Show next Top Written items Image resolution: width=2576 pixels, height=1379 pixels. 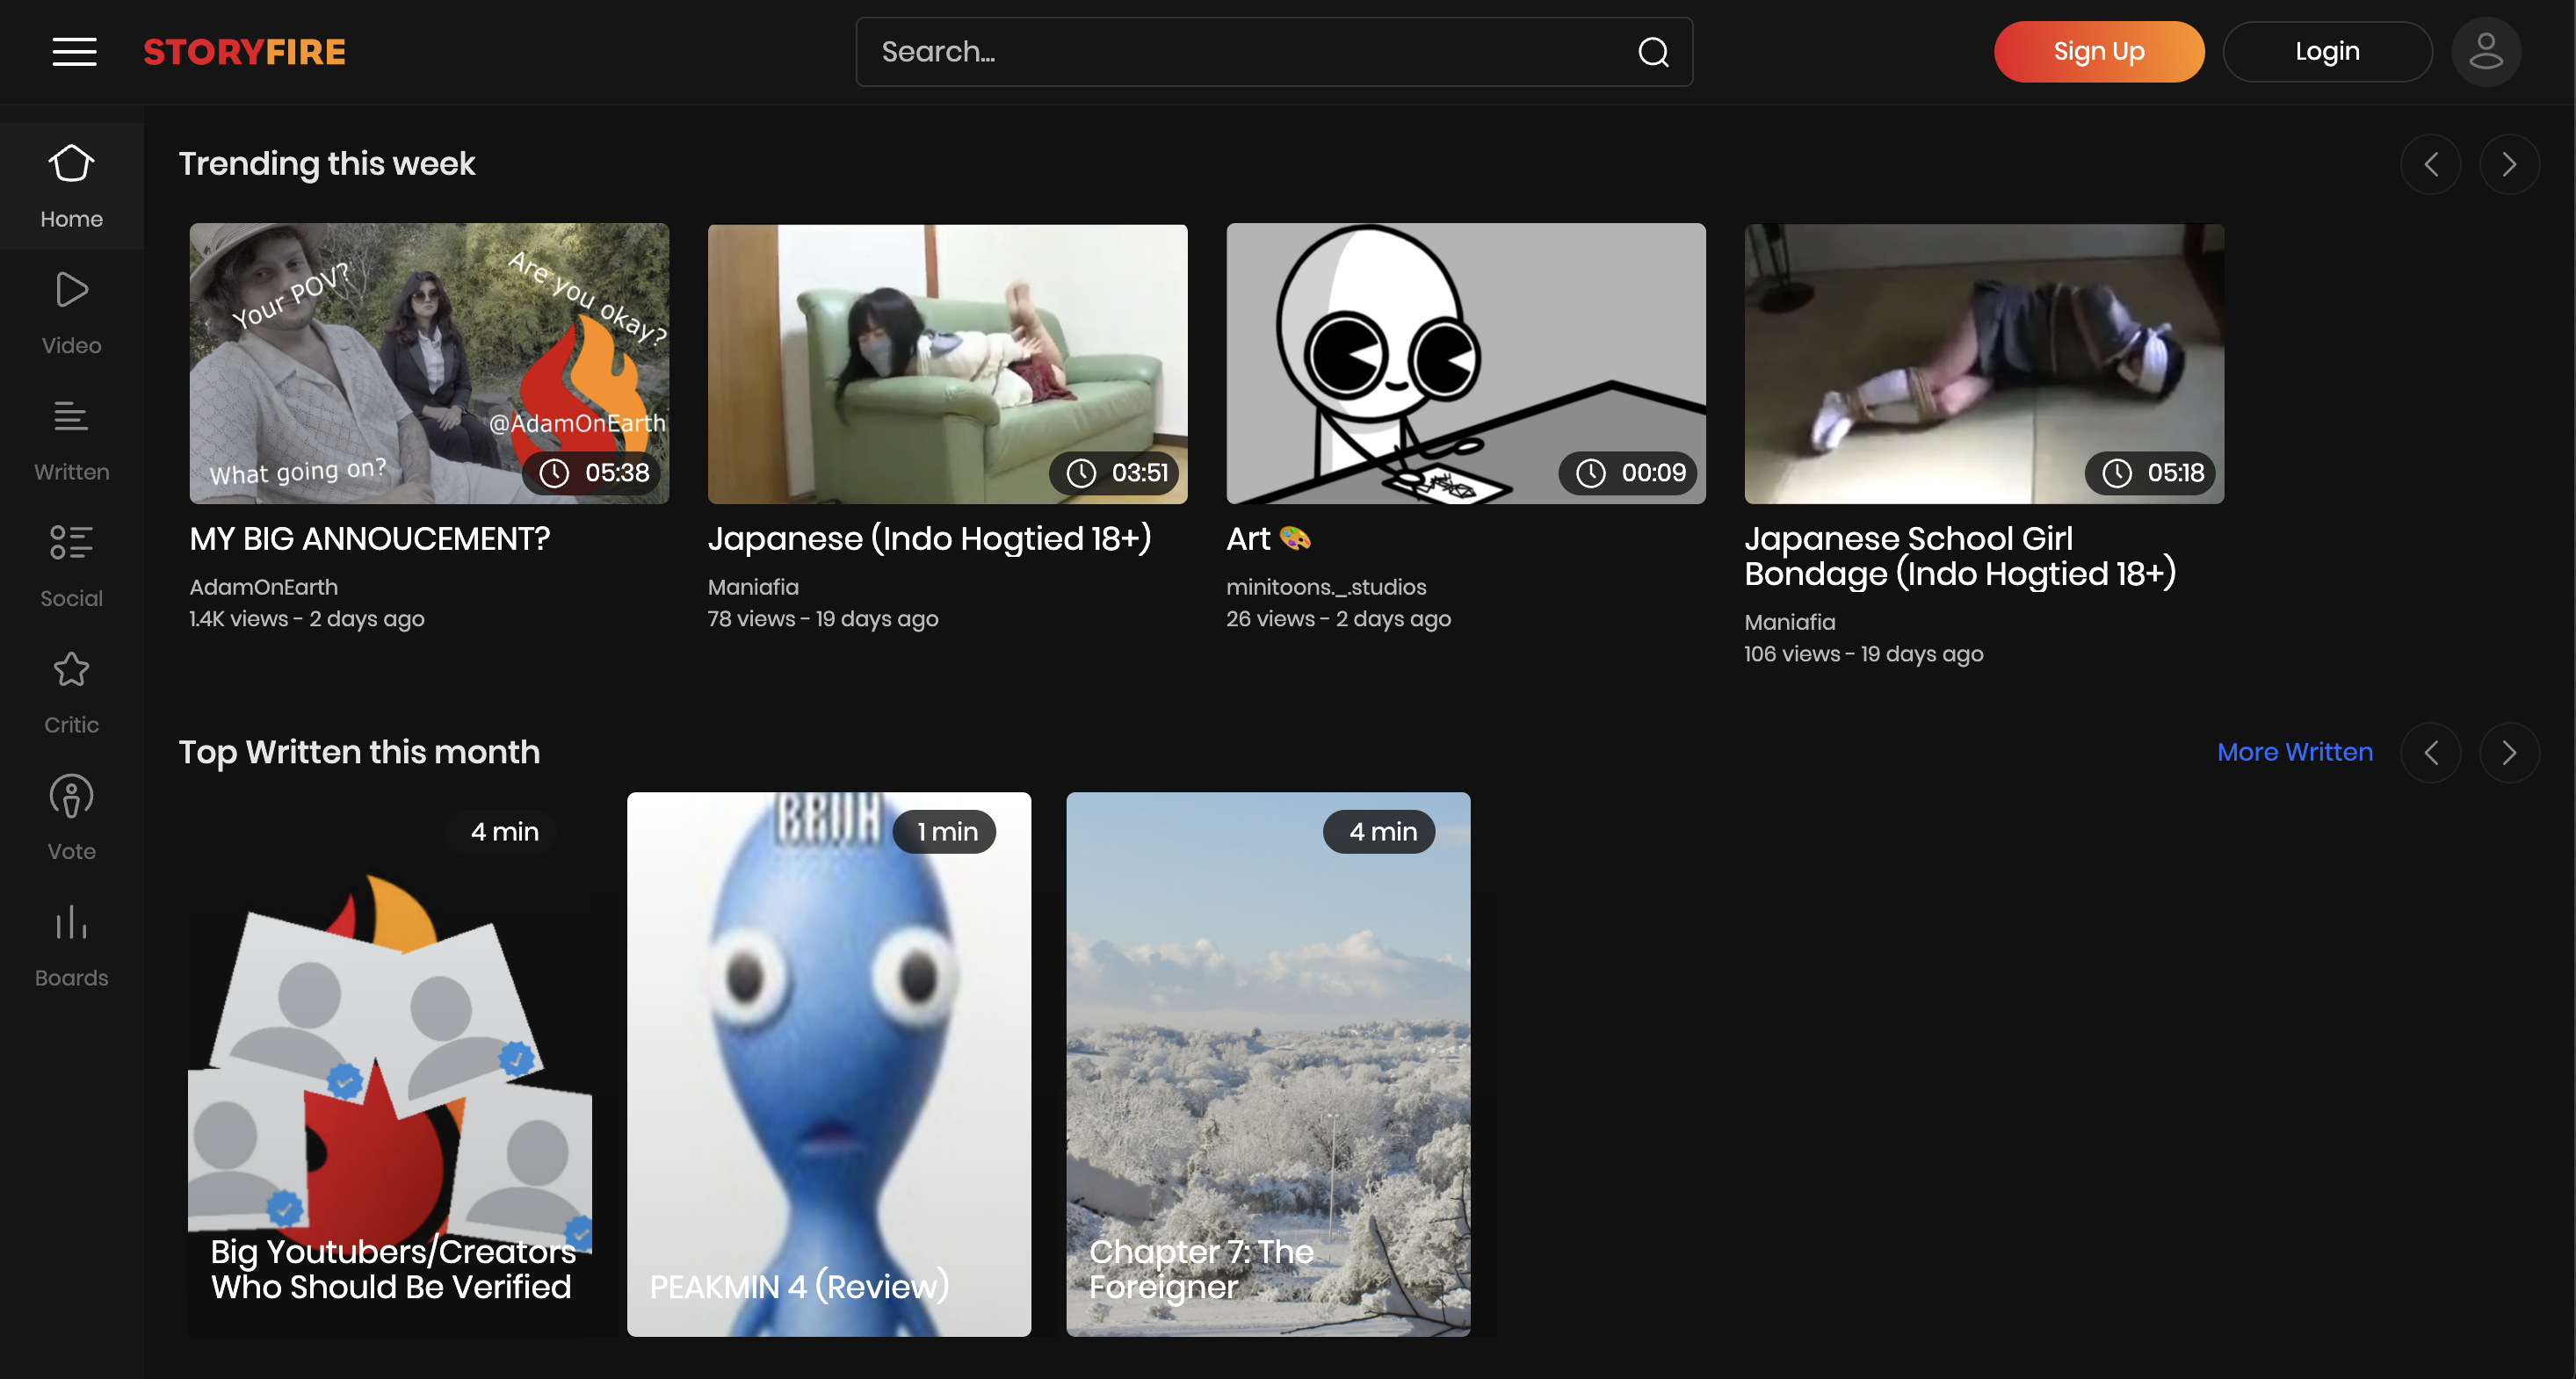(2509, 752)
